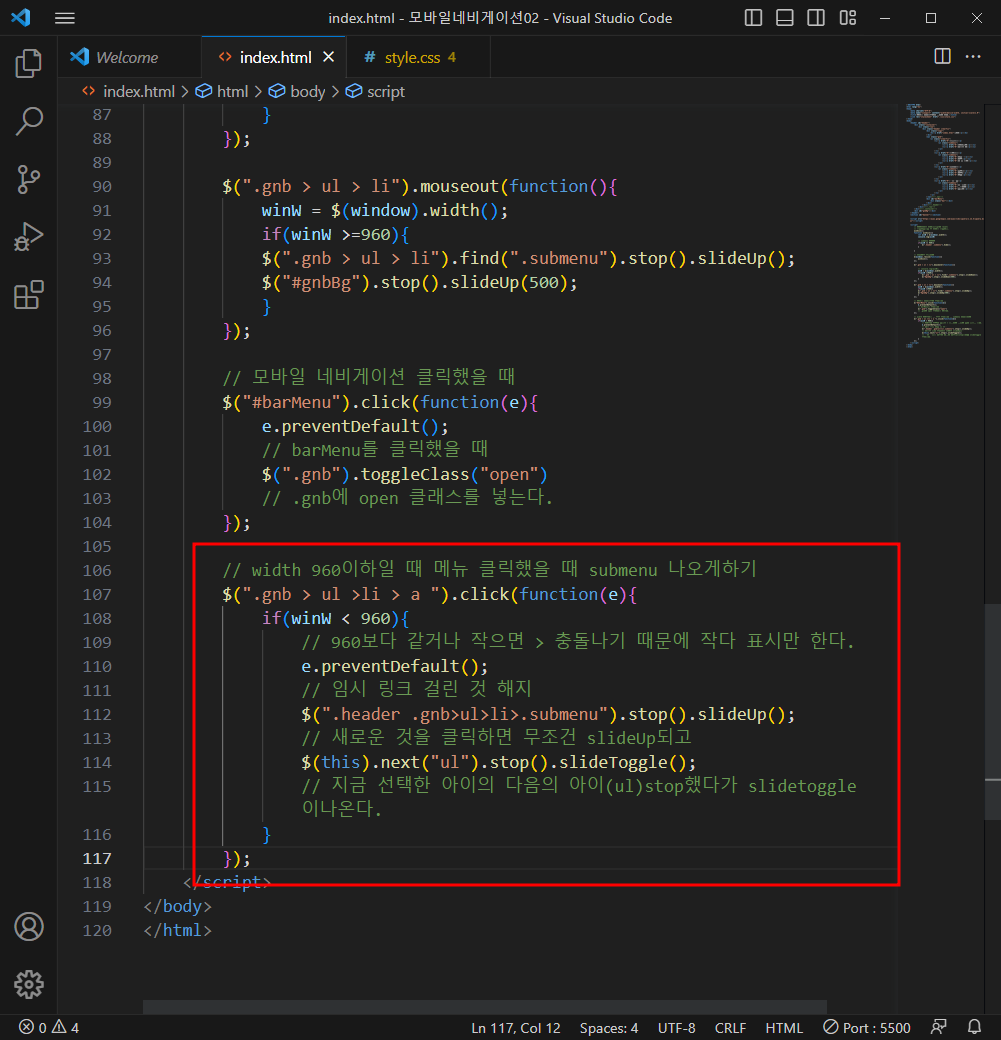Image resolution: width=1001 pixels, height=1040 pixels.
Task: Click warnings count 4 in status bar
Action: pos(66,1027)
